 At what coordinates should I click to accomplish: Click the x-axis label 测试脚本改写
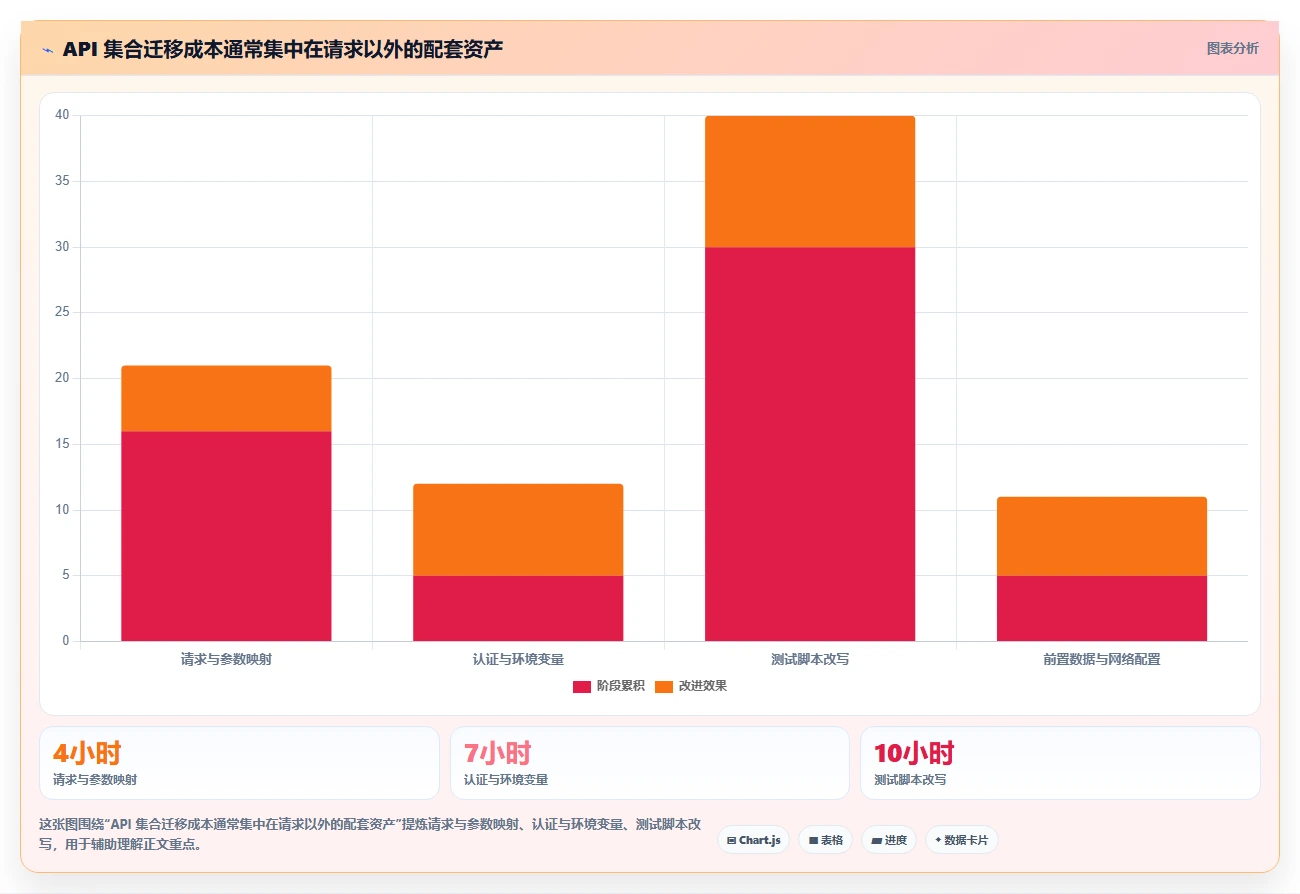coord(810,660)
